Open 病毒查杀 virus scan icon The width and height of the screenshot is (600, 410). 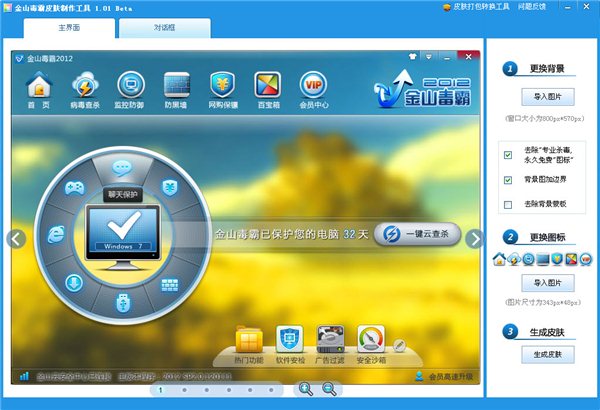coord(85,86)
